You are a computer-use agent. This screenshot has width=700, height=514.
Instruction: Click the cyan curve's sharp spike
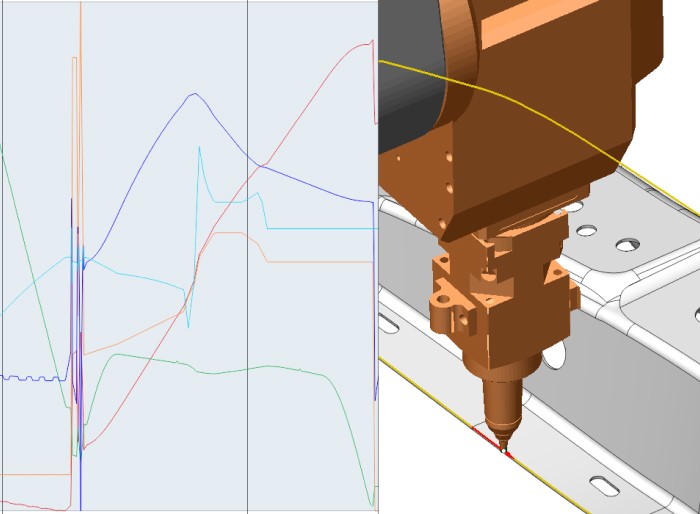(x=200, y=149)
